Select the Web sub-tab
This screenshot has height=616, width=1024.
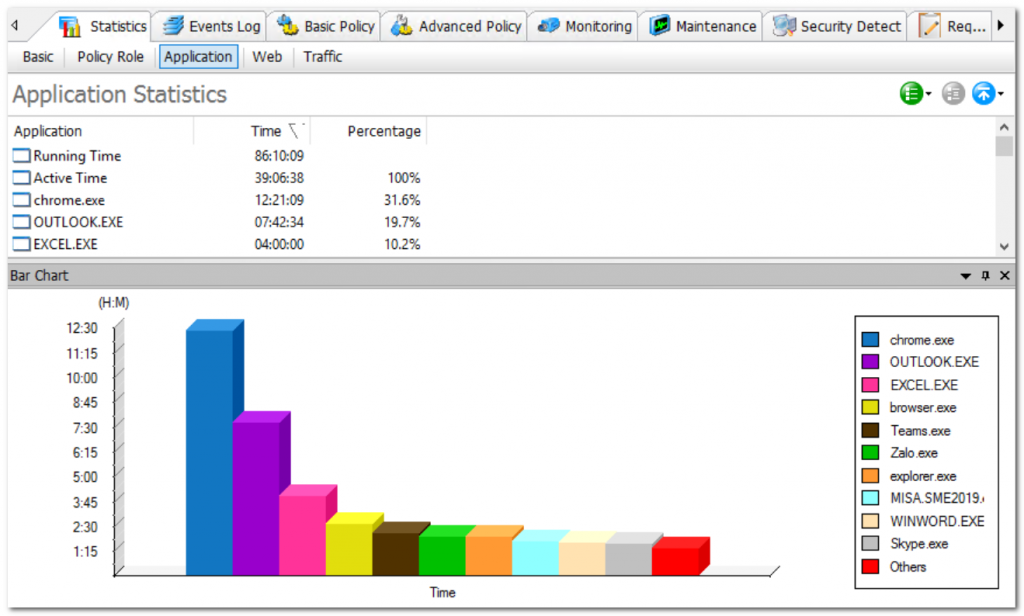(267, 57)
